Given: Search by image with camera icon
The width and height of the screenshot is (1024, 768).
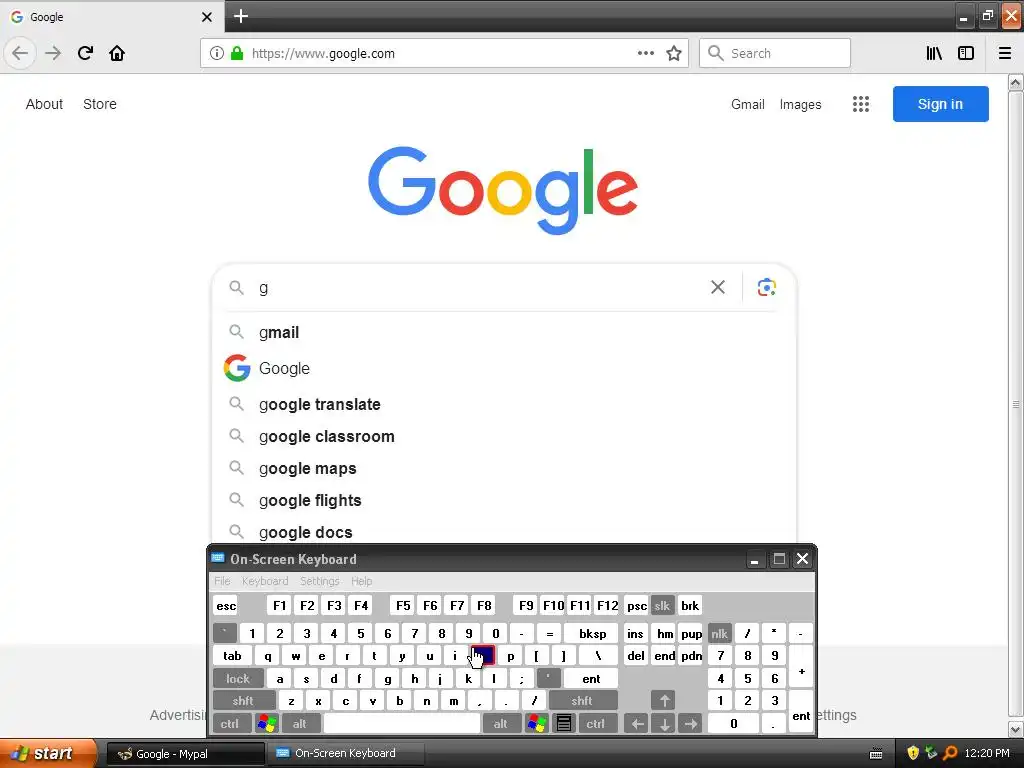Looking at the screenshot, I should coord(767,287).
